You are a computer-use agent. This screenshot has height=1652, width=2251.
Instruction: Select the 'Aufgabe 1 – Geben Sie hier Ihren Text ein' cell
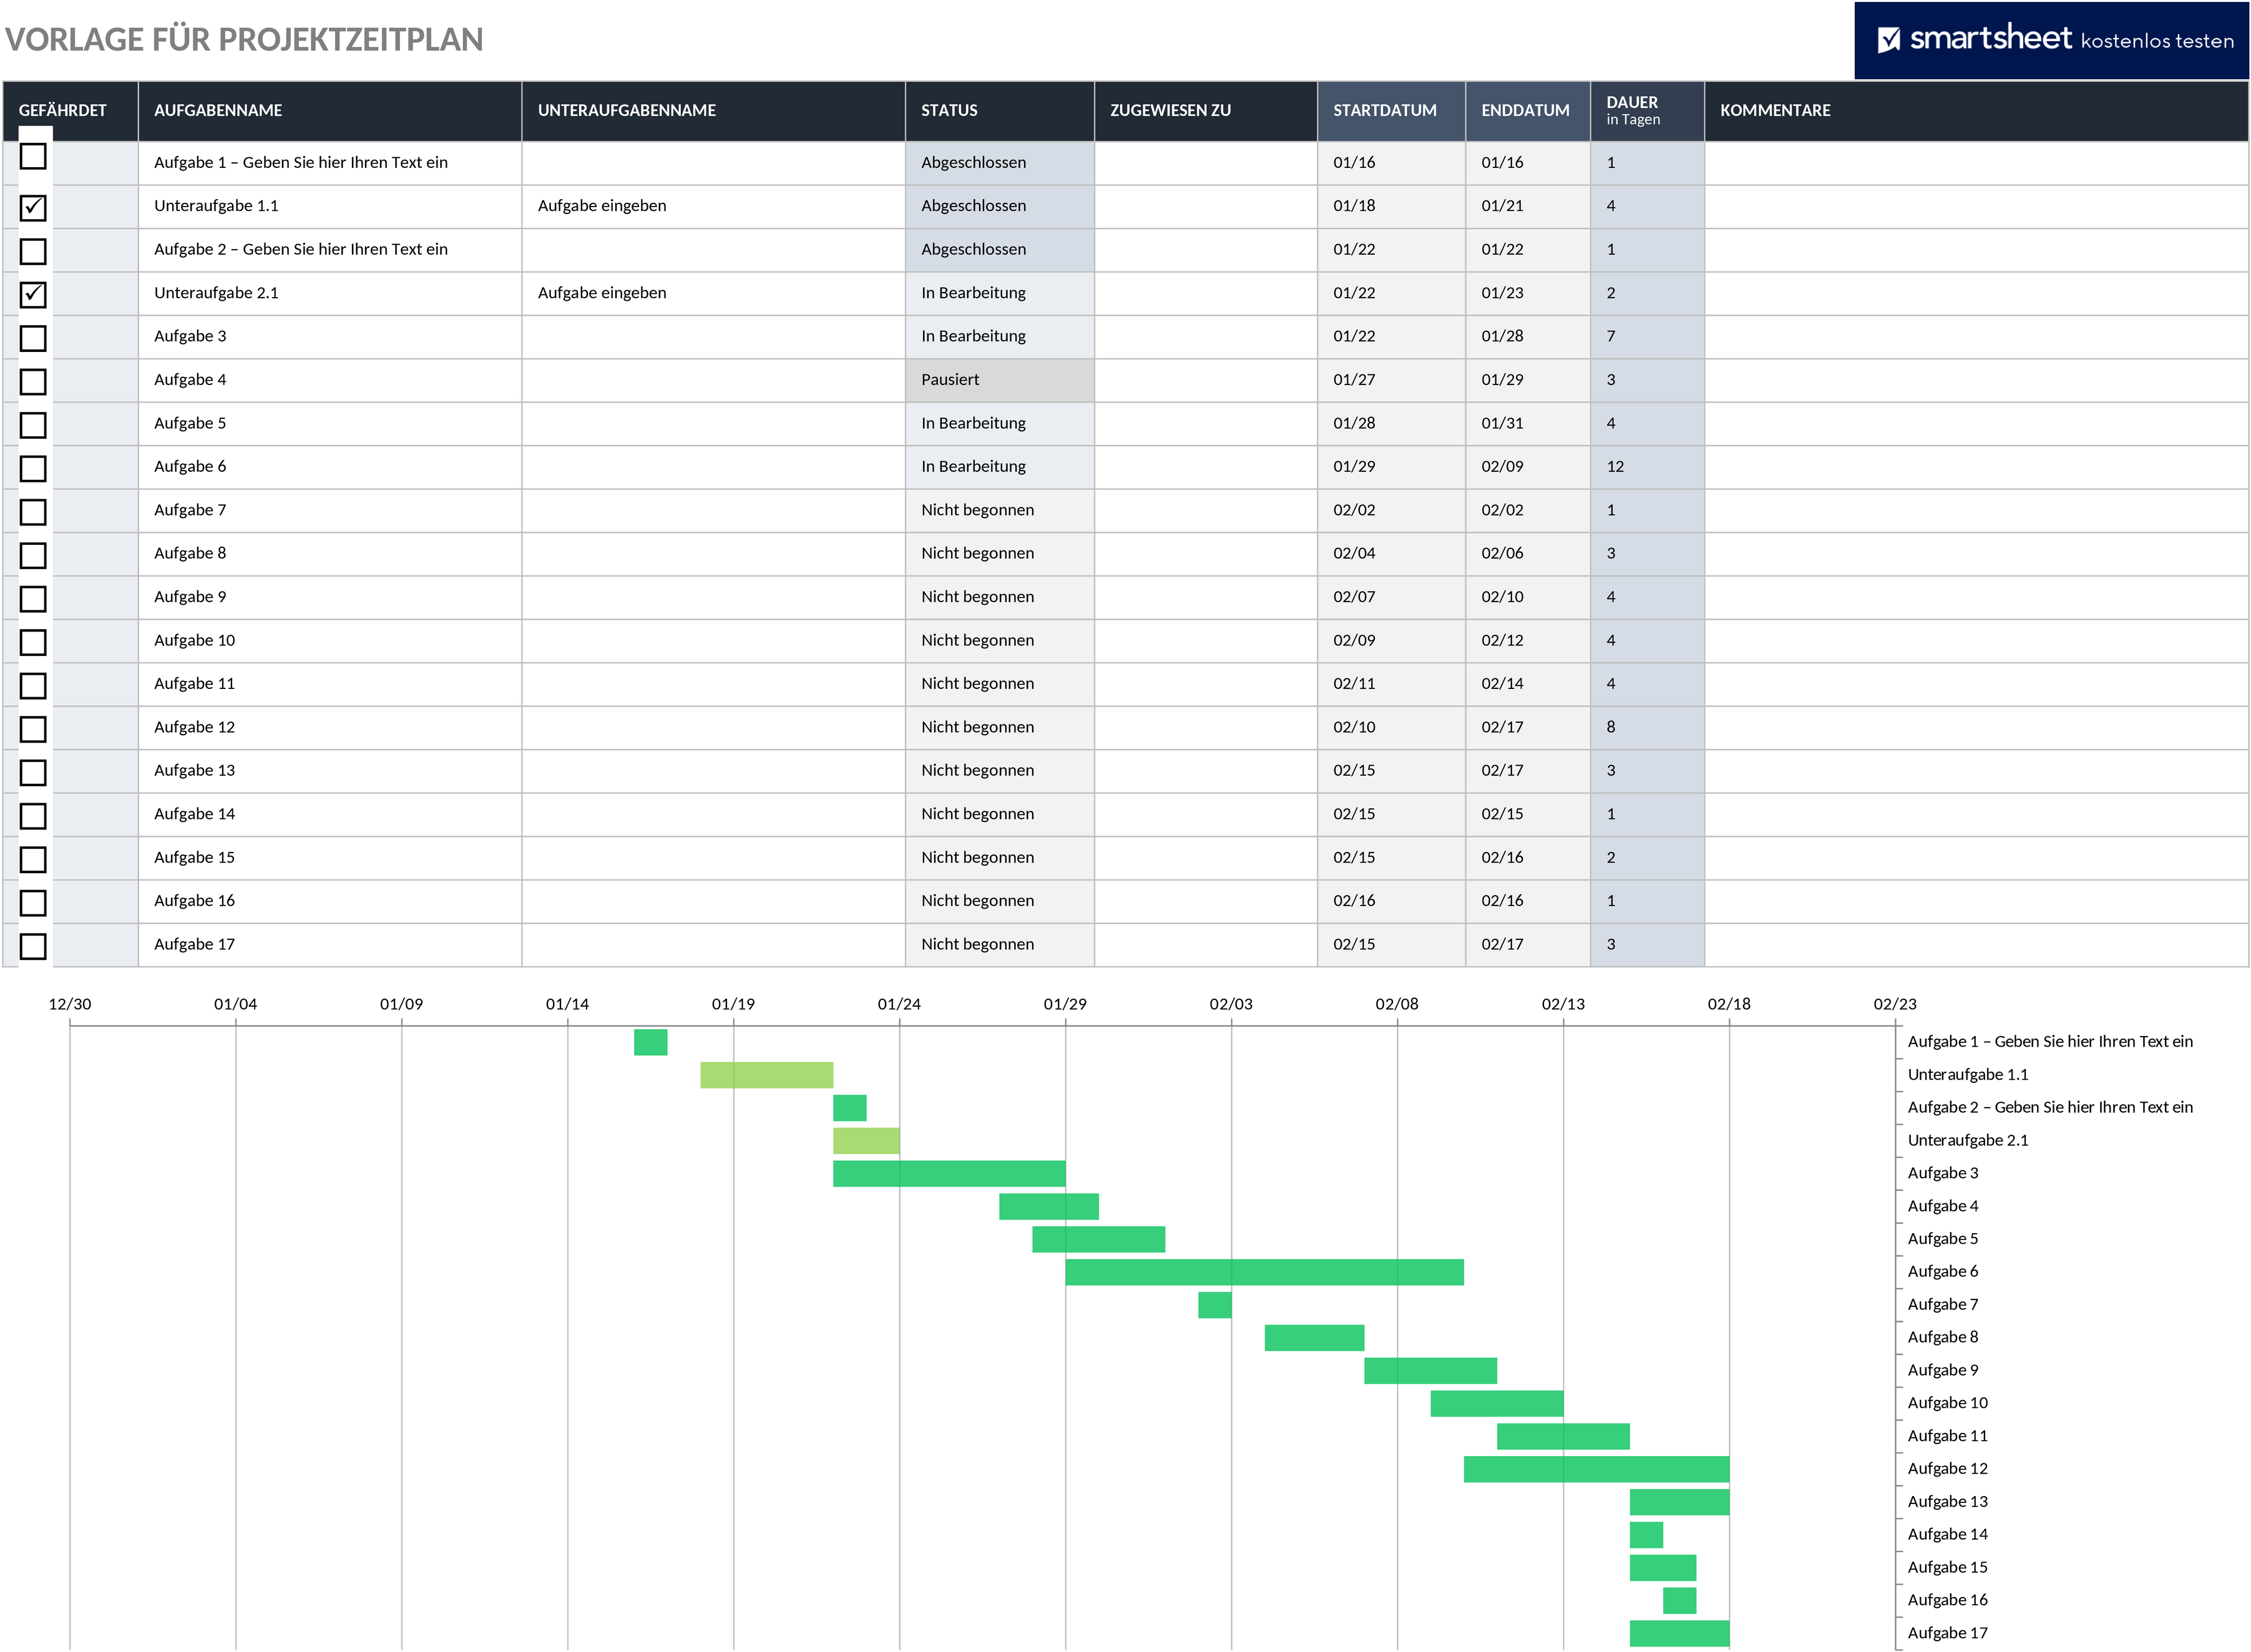330,163
